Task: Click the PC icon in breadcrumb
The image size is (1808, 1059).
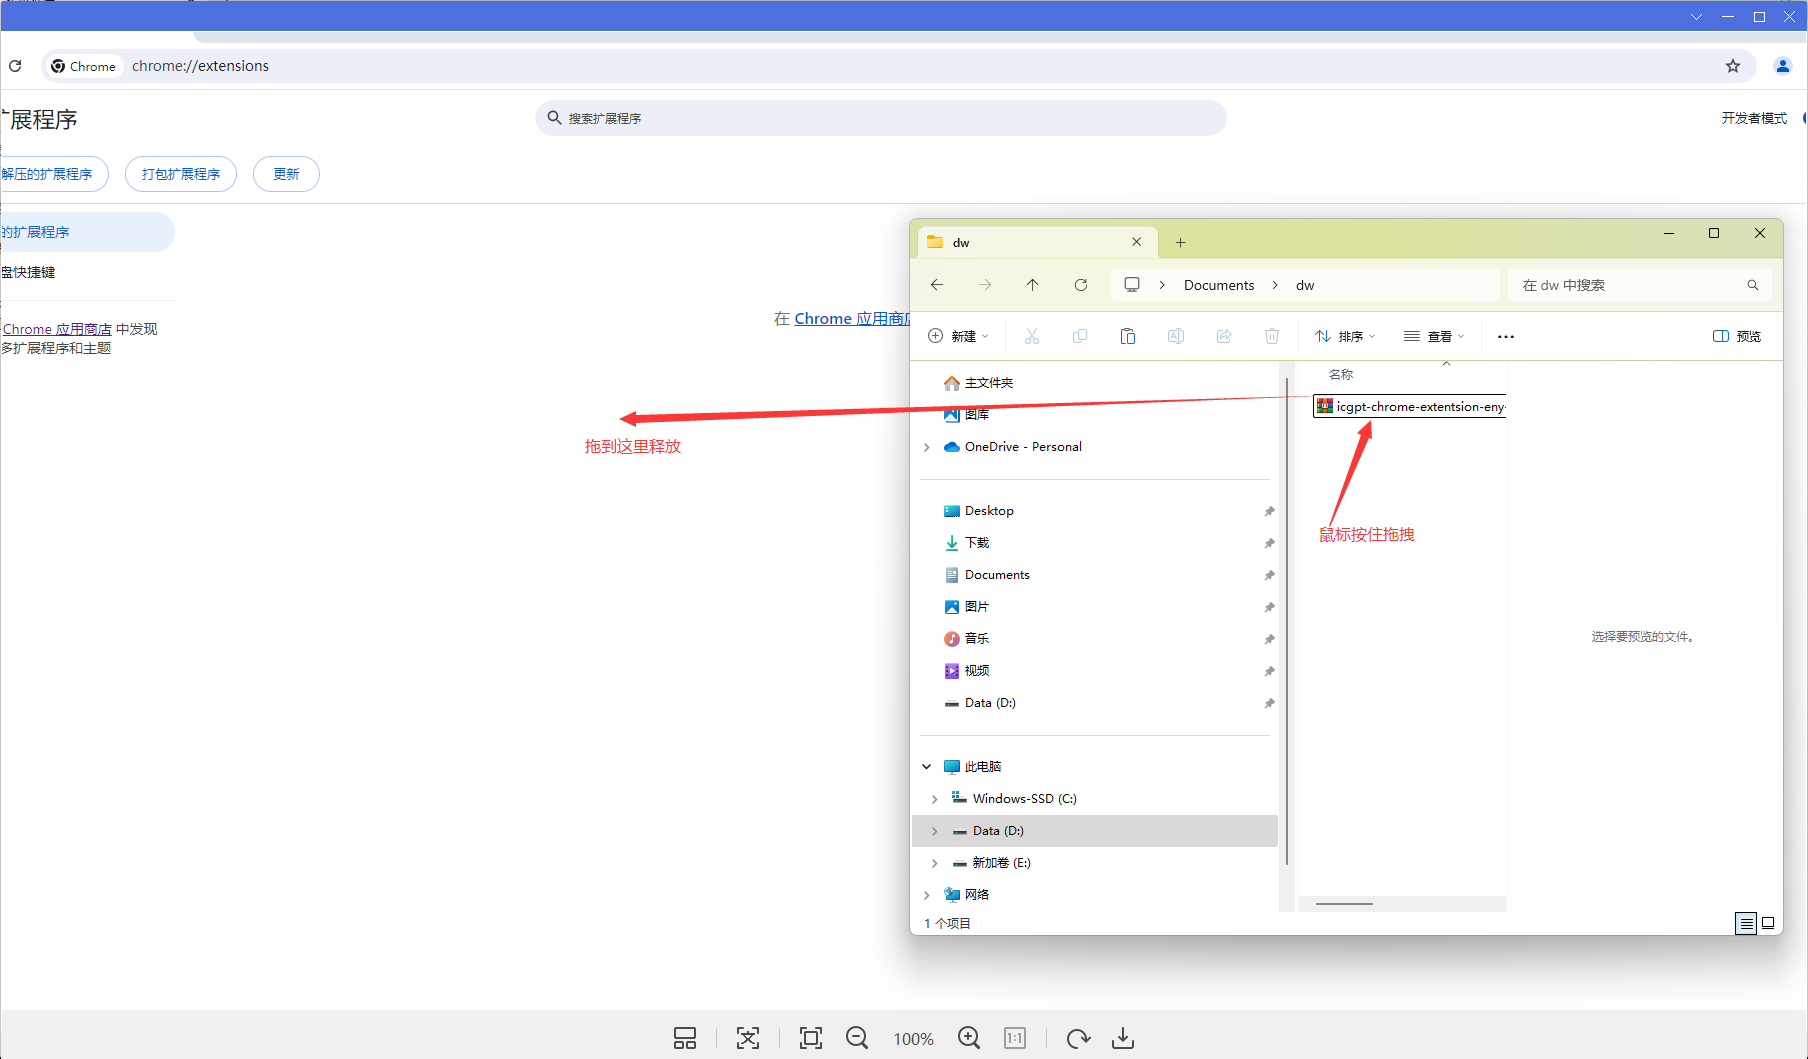Action: coord(1132,285)
